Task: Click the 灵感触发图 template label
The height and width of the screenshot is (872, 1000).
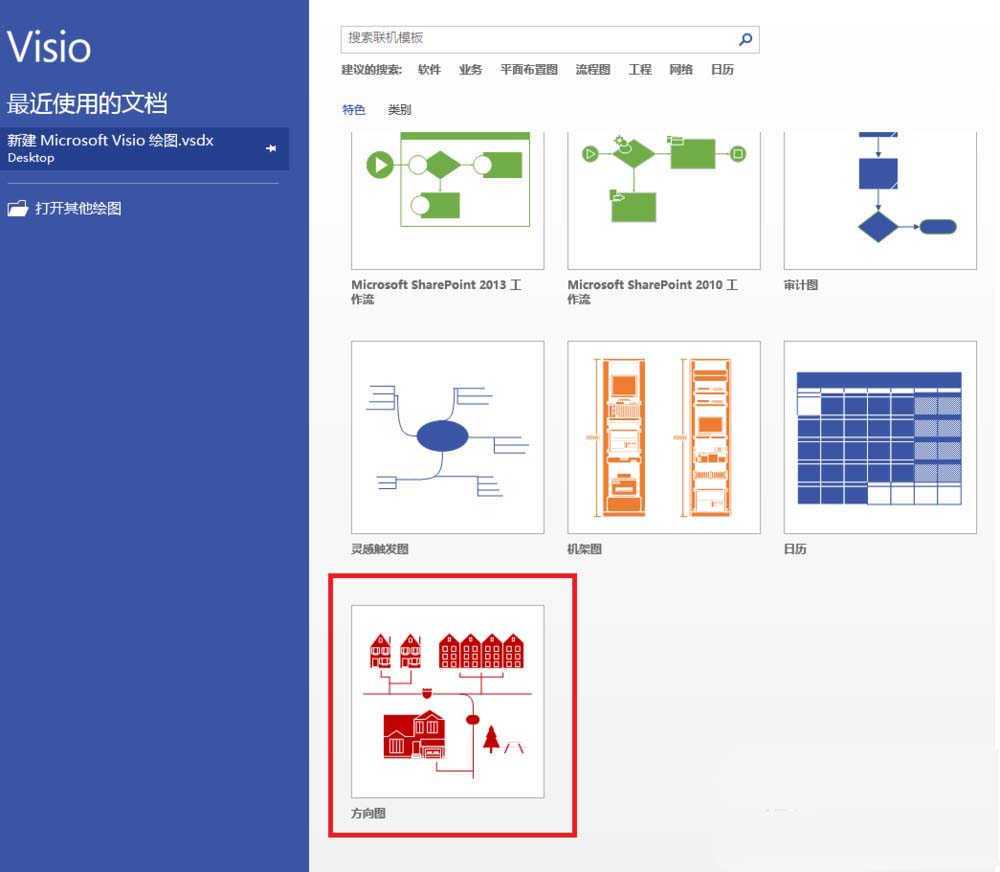Action: (x=380, y=549)
